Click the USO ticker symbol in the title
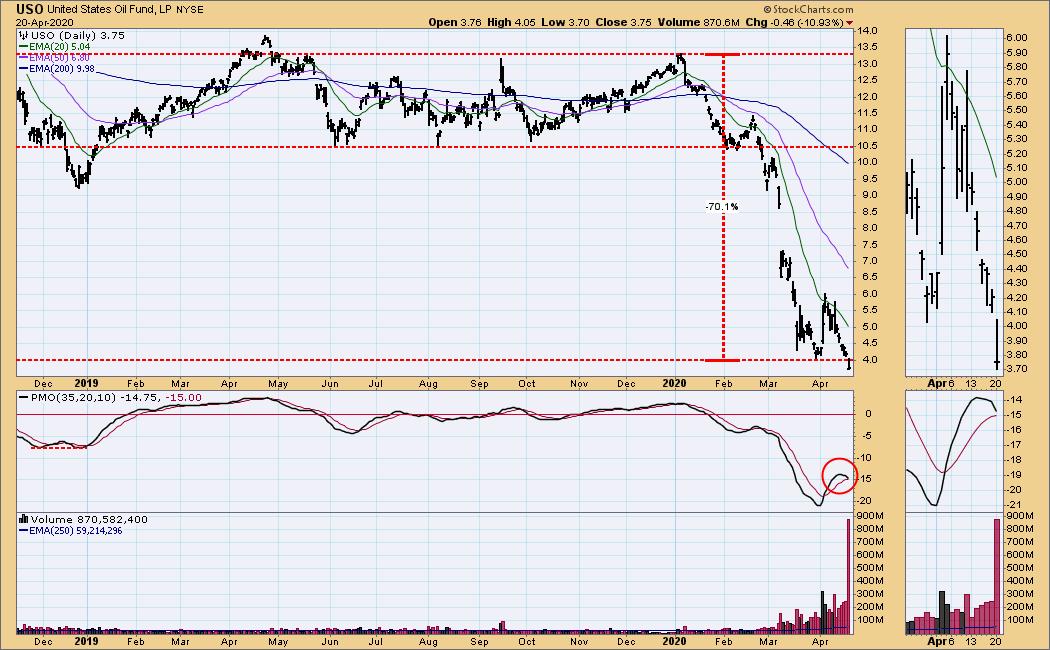Screen dimensions: 1050x650 click(30, 9)
